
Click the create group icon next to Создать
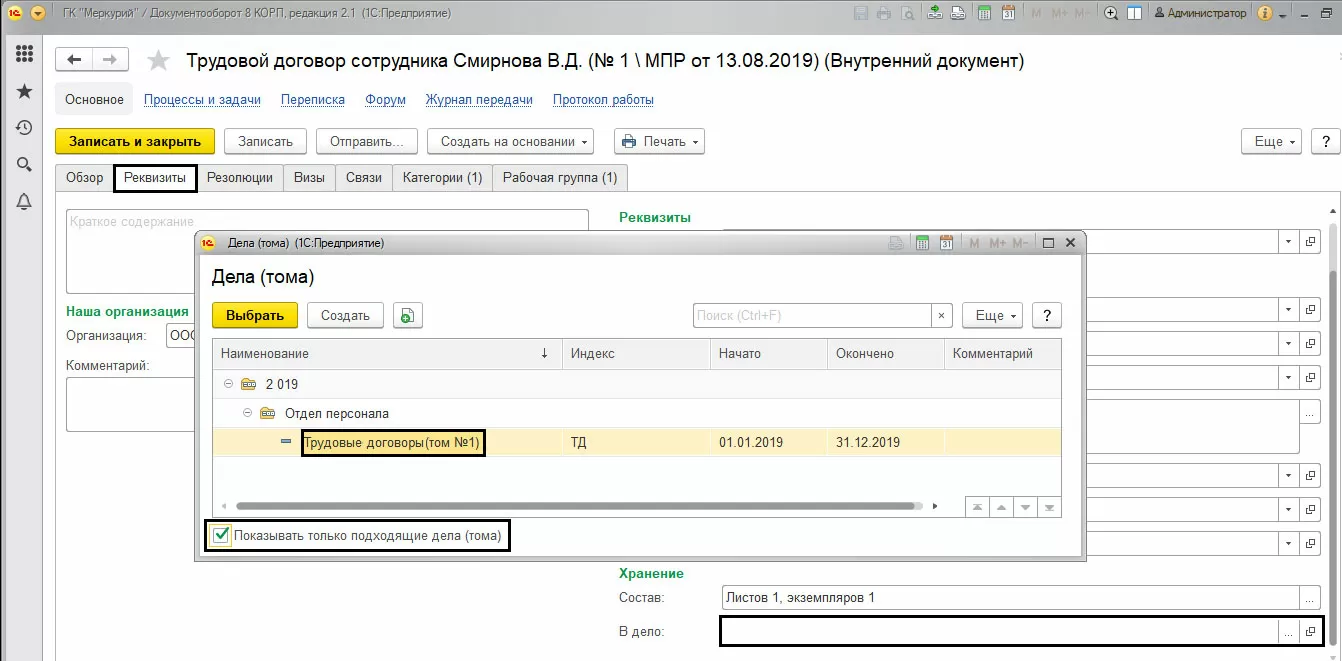point(407,315)
